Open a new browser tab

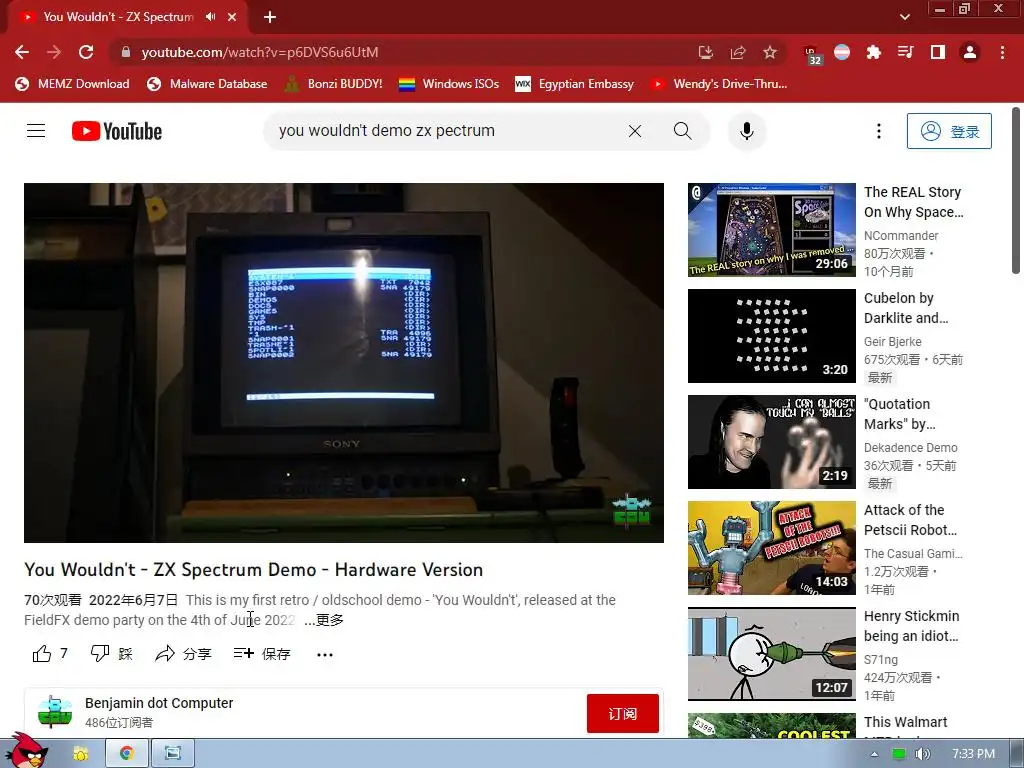point(270,17)
